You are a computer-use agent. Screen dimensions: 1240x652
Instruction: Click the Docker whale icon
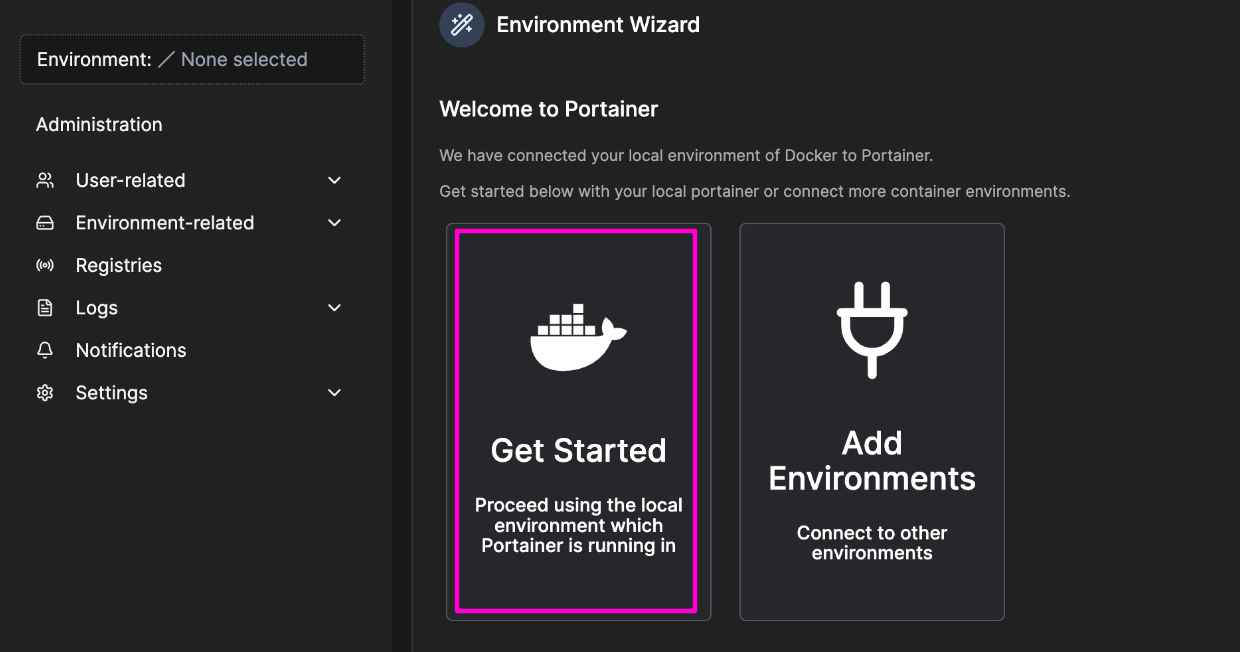click(578, 336)
